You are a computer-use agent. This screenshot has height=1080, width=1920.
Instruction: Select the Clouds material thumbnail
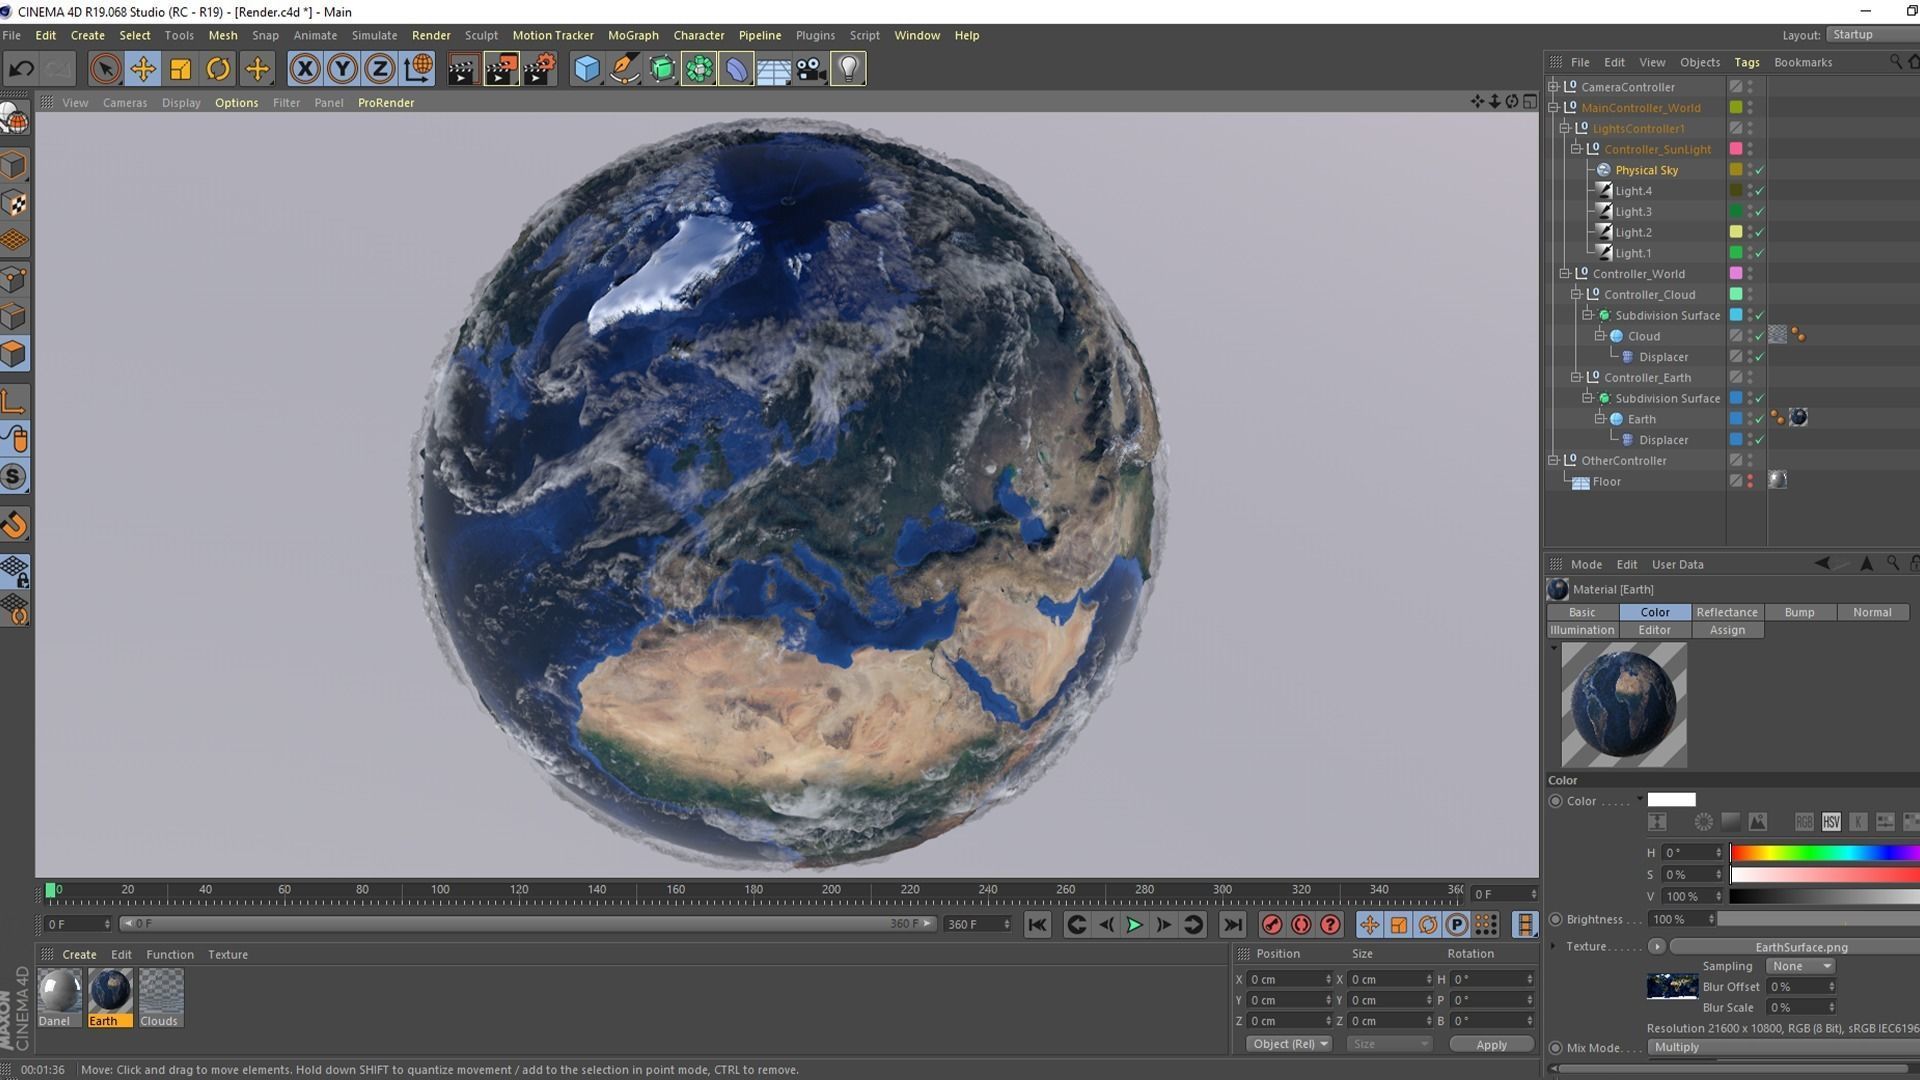pyautogui.click(x=160, y=991)
